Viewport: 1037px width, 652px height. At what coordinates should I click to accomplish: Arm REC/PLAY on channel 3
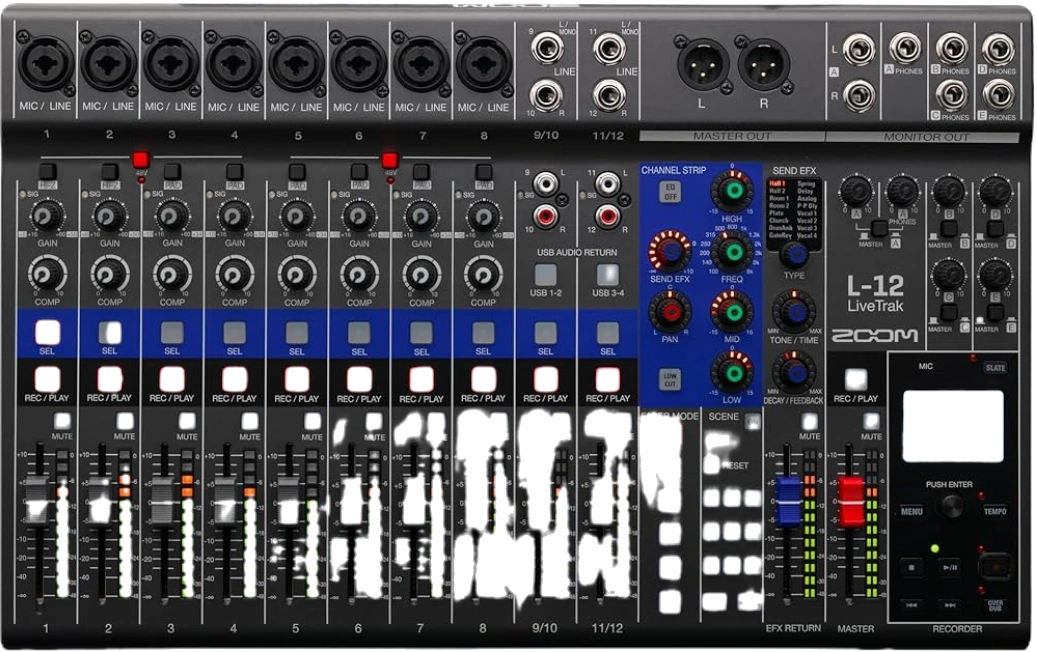pos(172,380)
